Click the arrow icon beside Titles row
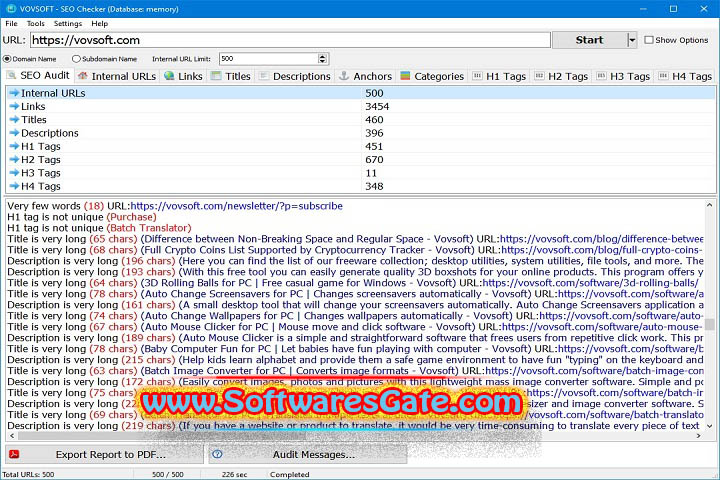720x480 pixels. click(14, 119)
